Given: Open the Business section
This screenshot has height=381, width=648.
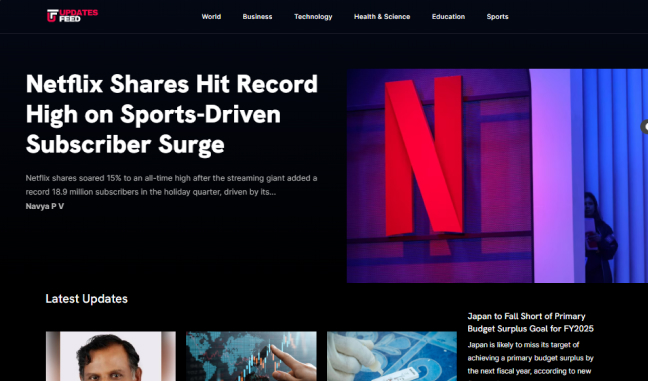Looking at the screenshot, I should (257, 17).
